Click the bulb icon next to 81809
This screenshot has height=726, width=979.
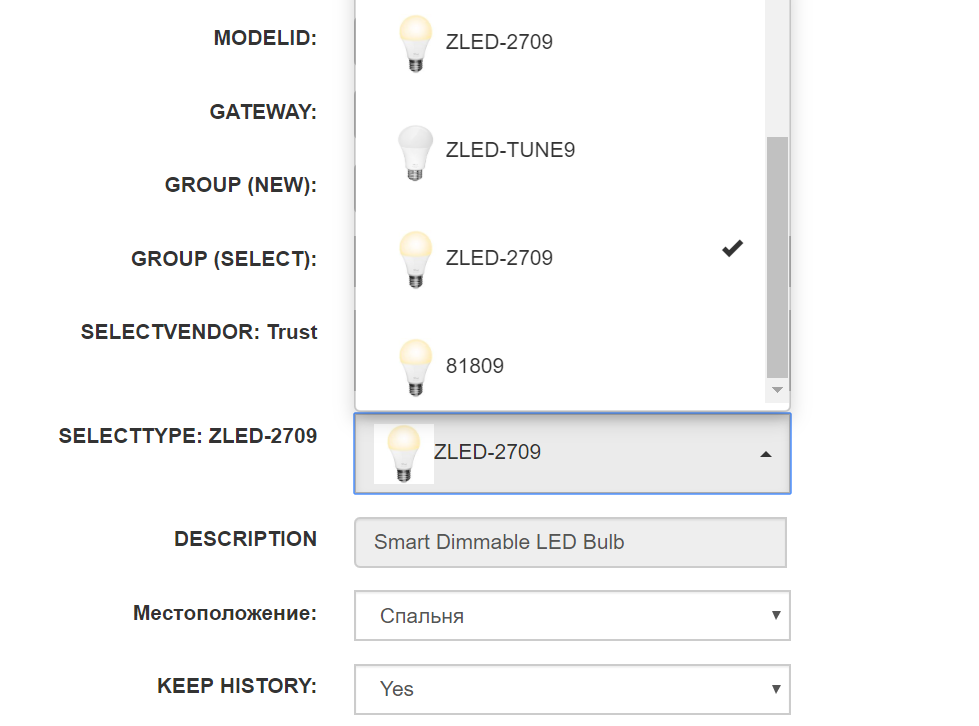pos(415,367)
